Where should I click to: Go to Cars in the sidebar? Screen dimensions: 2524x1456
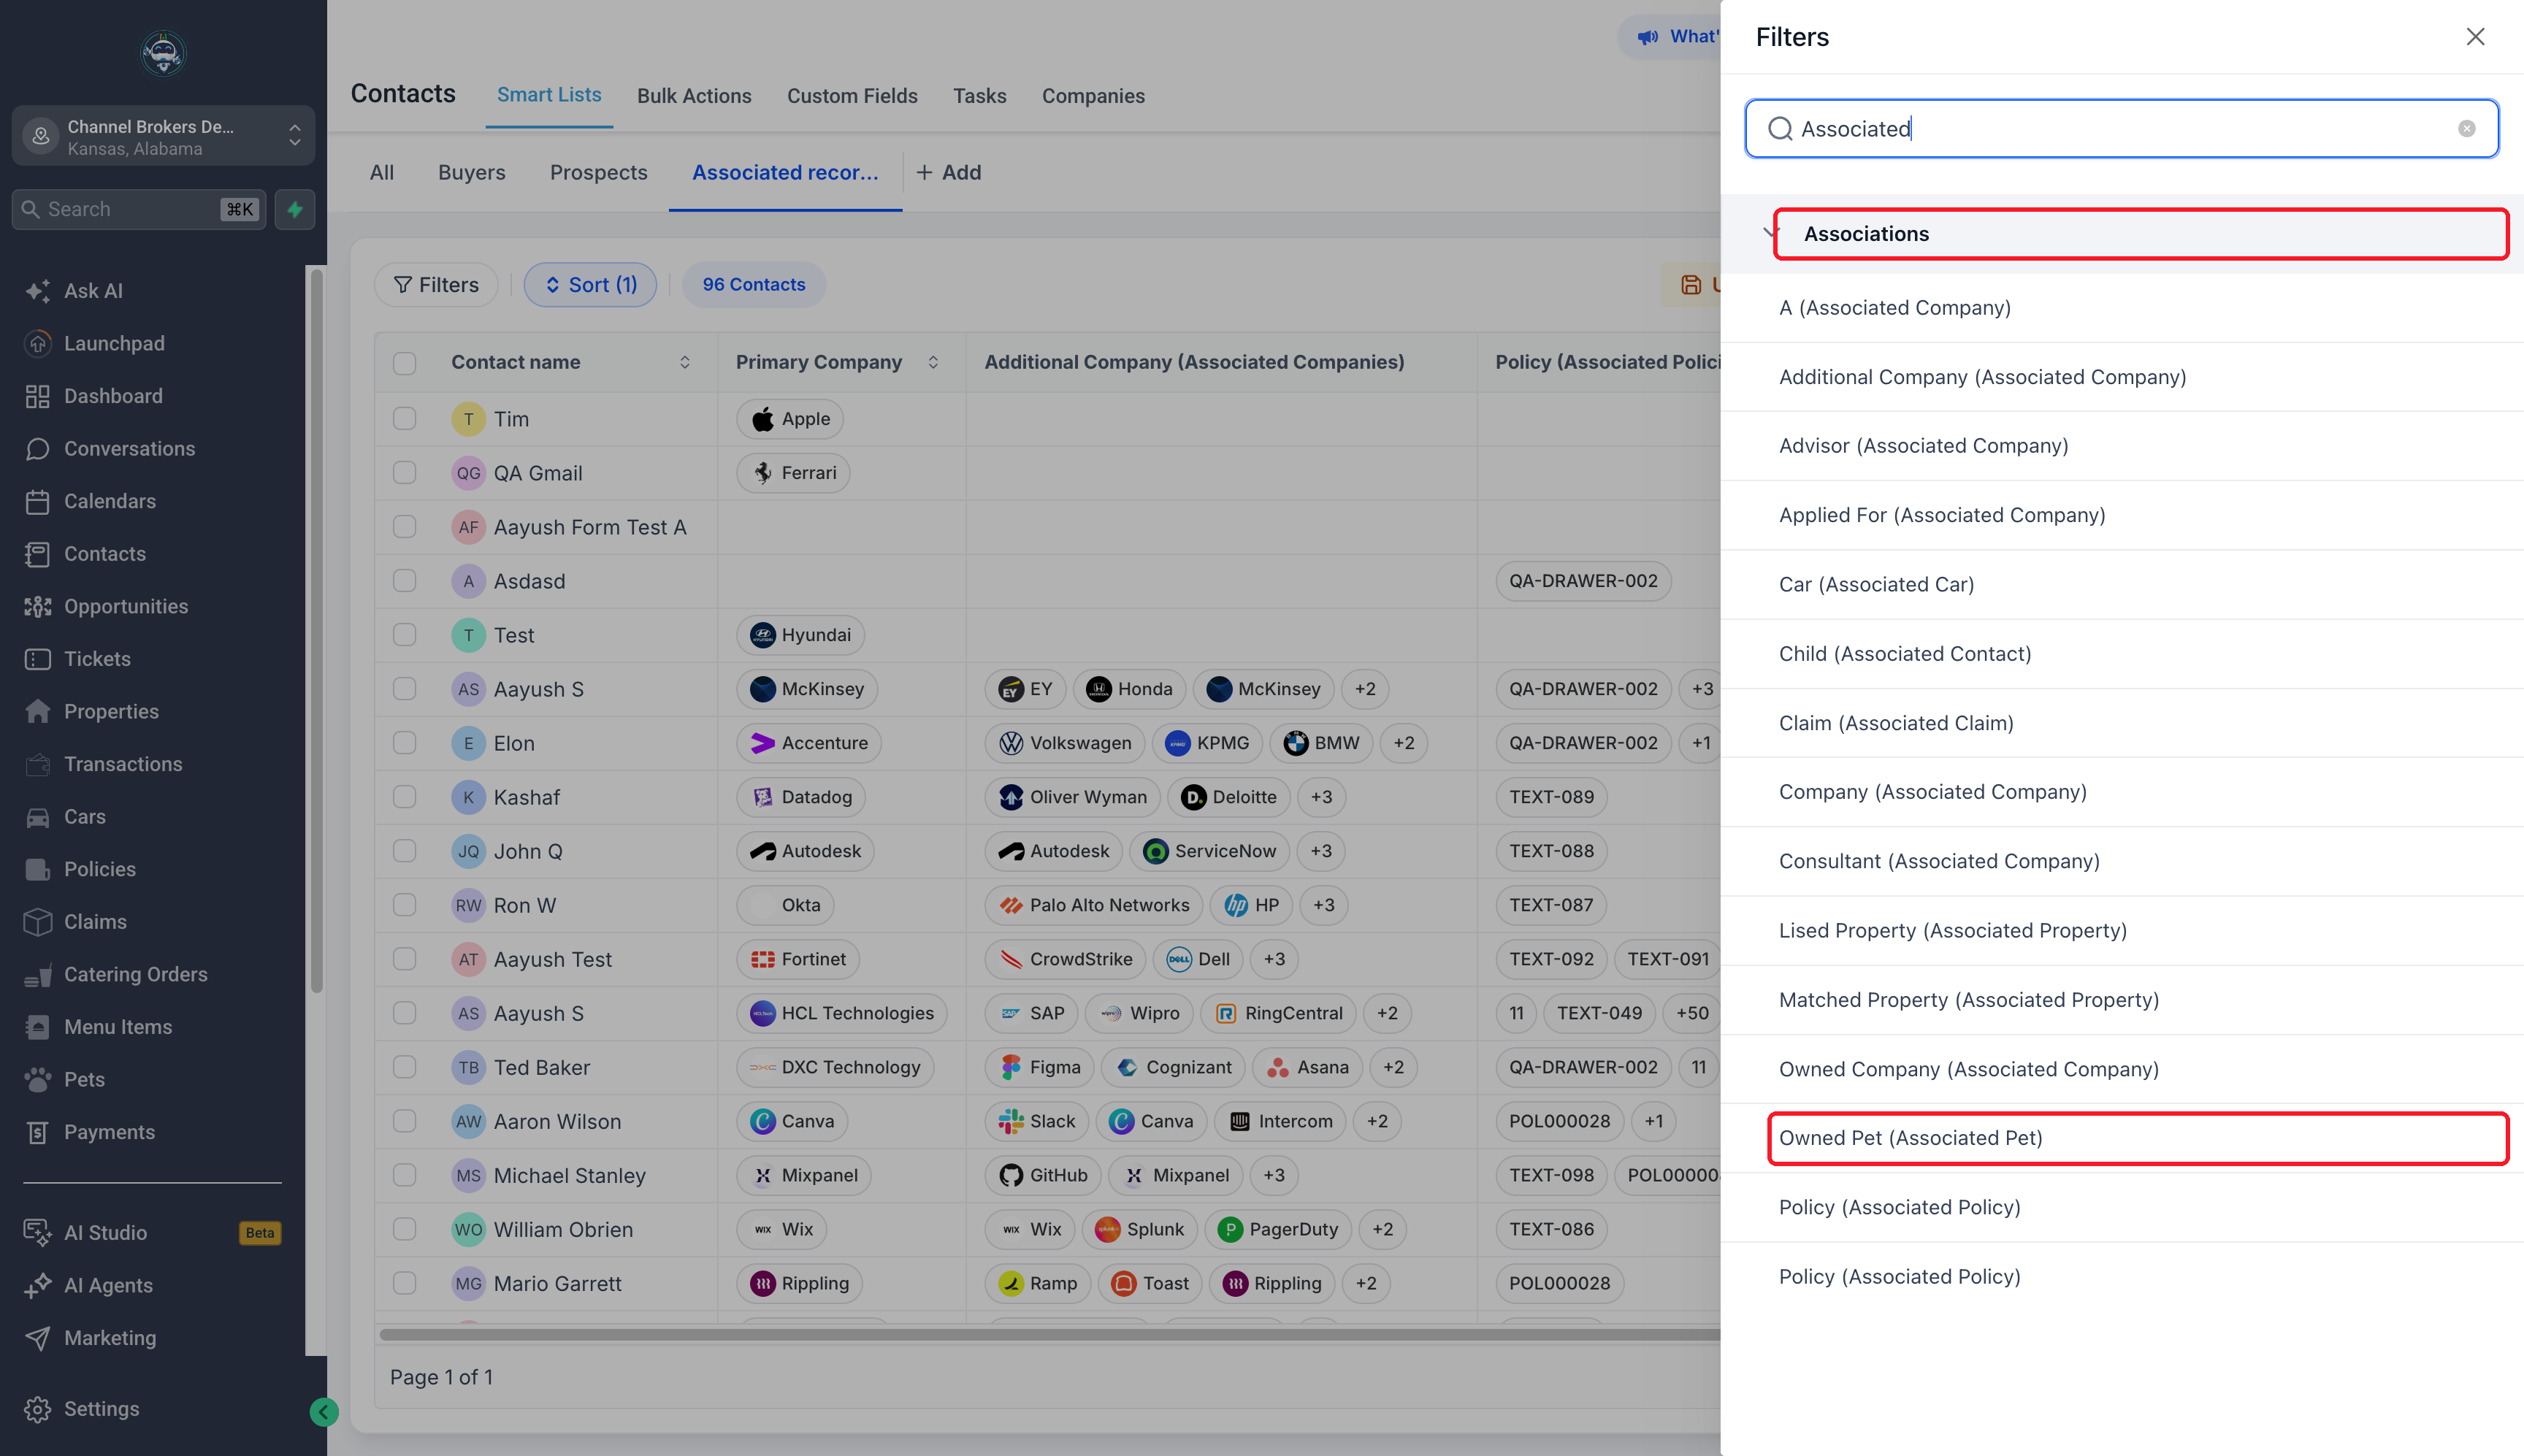(84, 816)
